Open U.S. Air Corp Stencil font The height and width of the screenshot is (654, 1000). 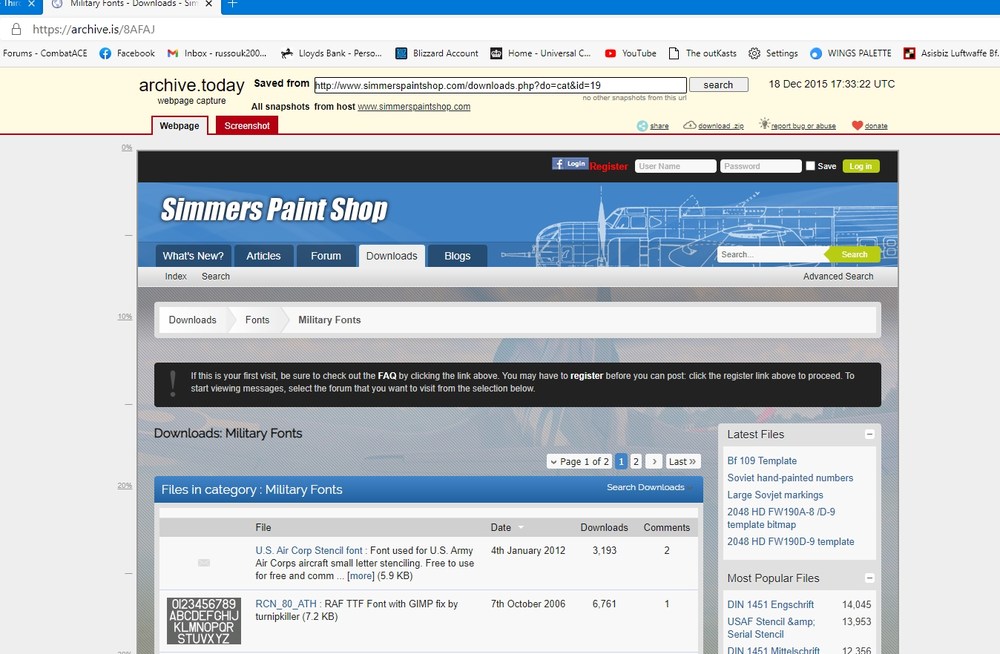[309, 550]
